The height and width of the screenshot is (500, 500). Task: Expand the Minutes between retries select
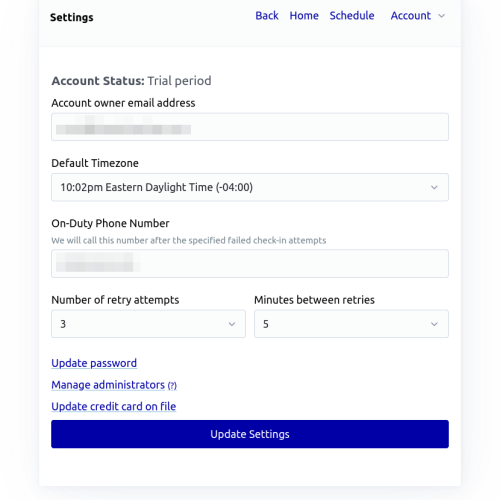tap(351, 324)
